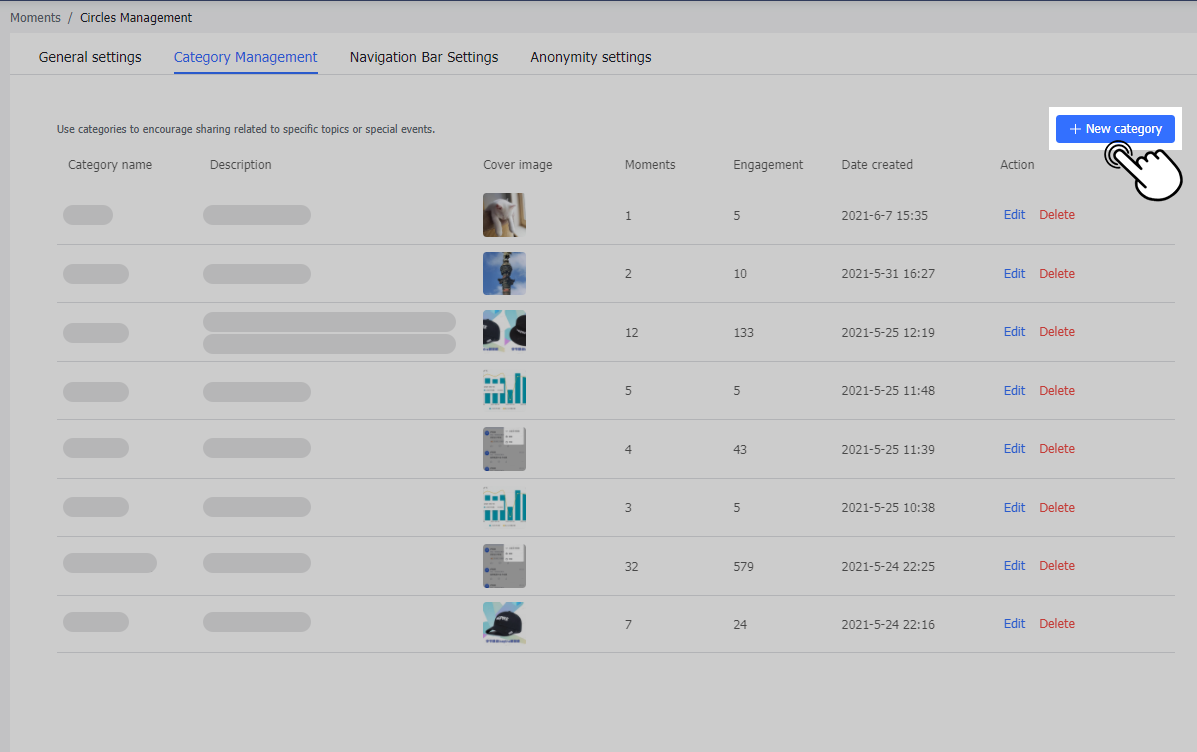This screenshot has height=752, width=1197.
Task: Open the black cap cover image in last row
Action: [x=504, y=623]
